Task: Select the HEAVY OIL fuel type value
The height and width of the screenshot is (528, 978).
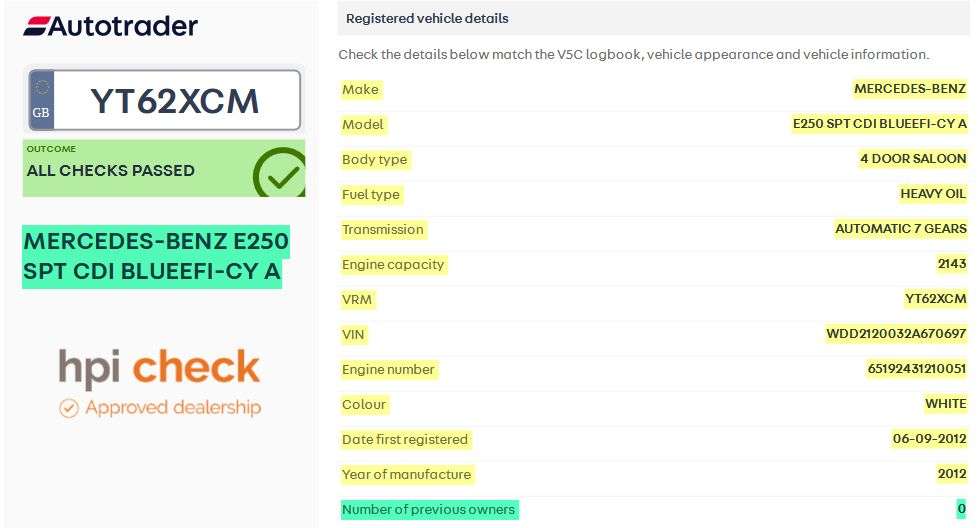Action: (933, 194)
